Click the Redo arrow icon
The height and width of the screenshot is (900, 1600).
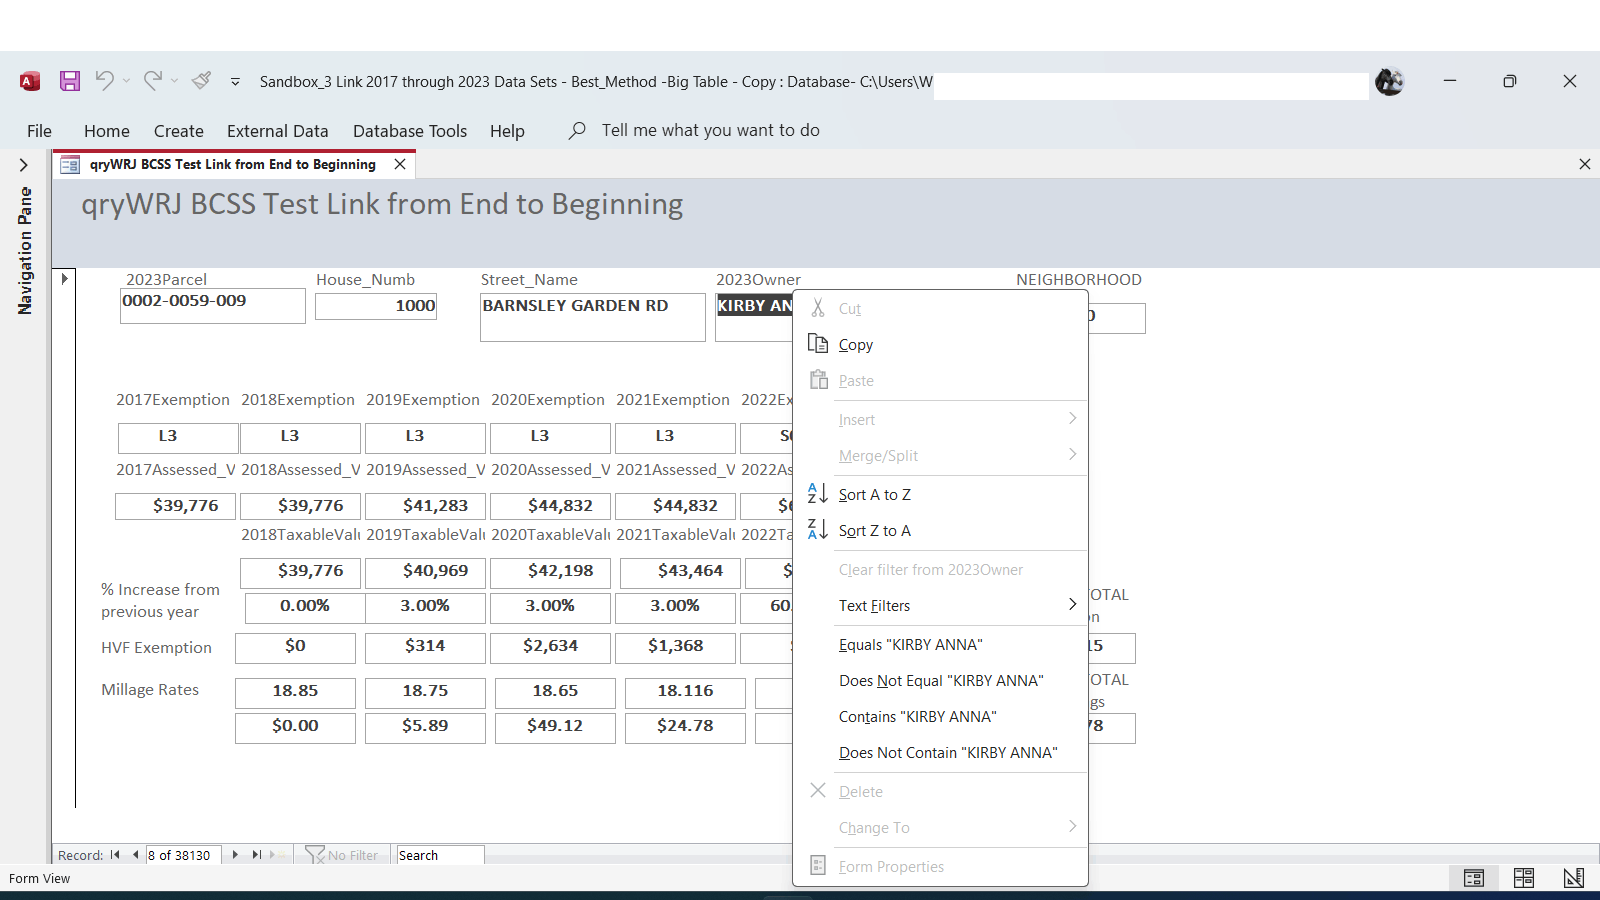pos(152,80)
